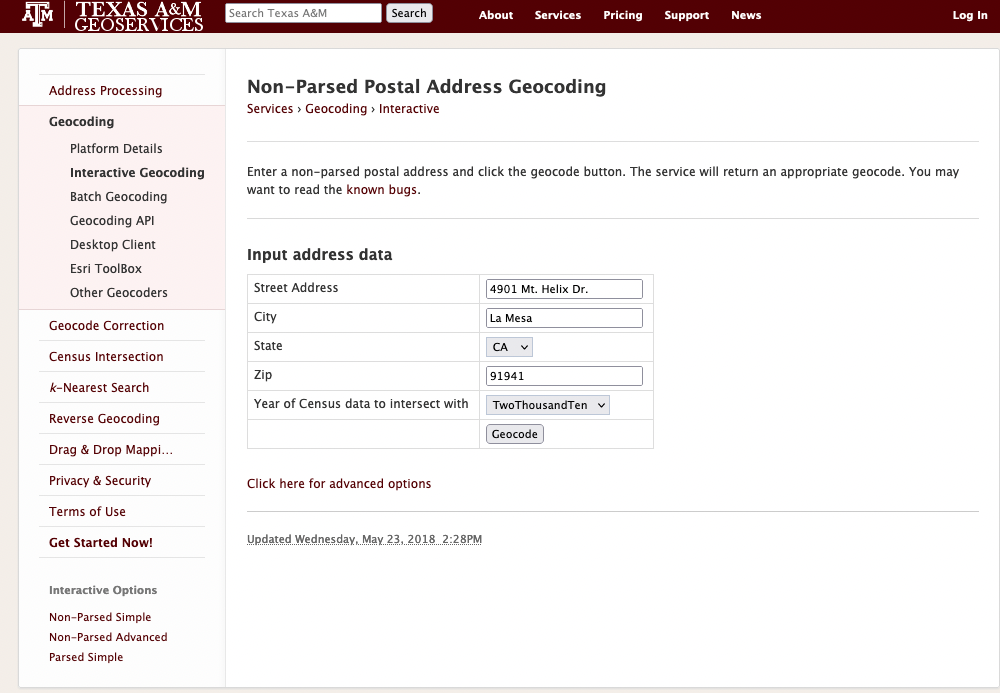This screenshot has height=693, width=1000.
Task: Select Geocoding API sidebar link
Action: click(x=112, y=221)
